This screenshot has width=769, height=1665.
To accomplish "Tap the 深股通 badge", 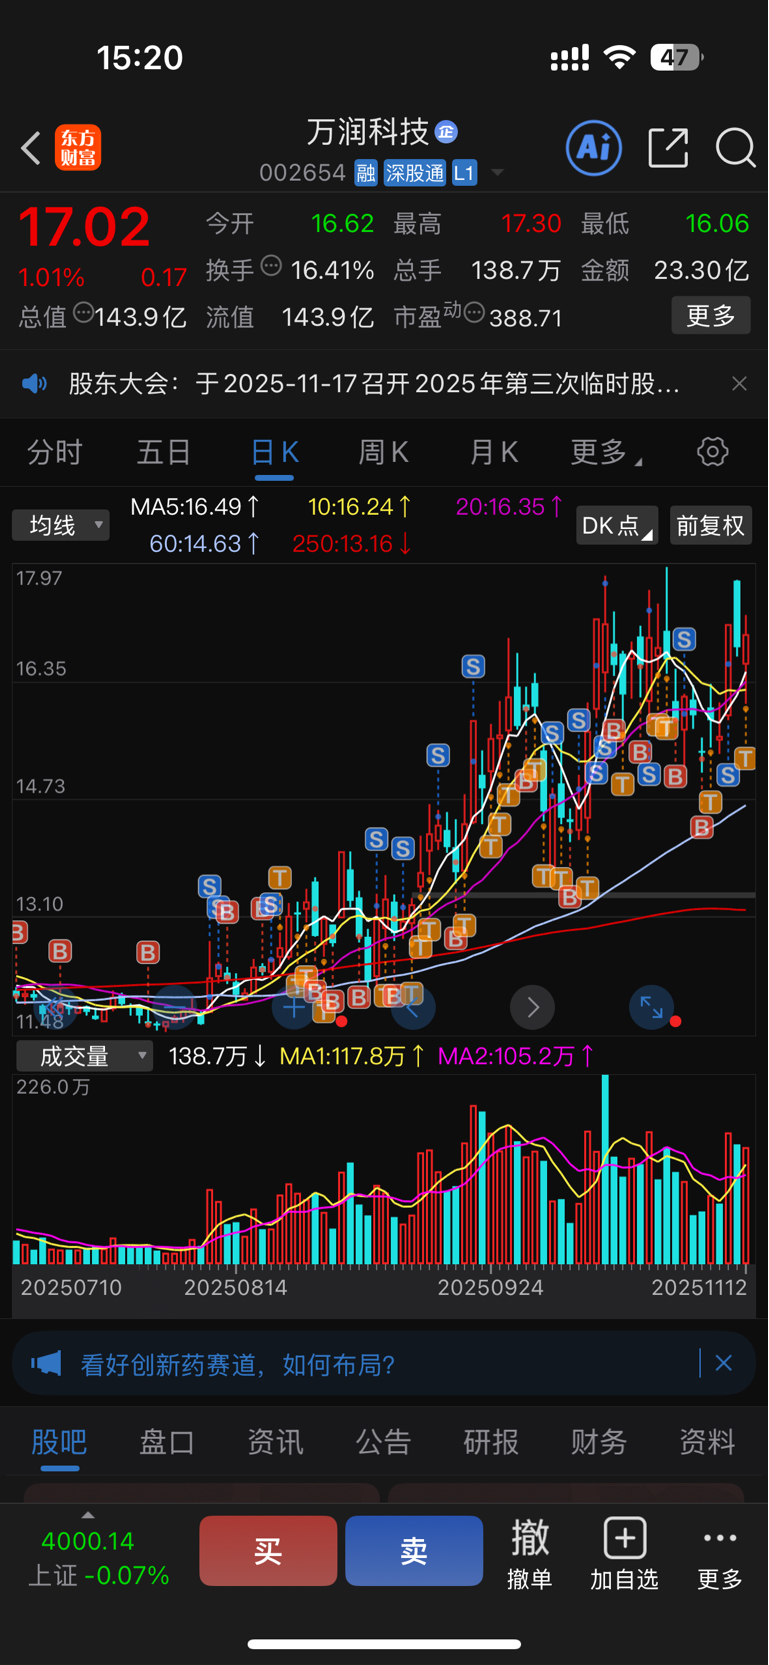I will pos(415,173).
